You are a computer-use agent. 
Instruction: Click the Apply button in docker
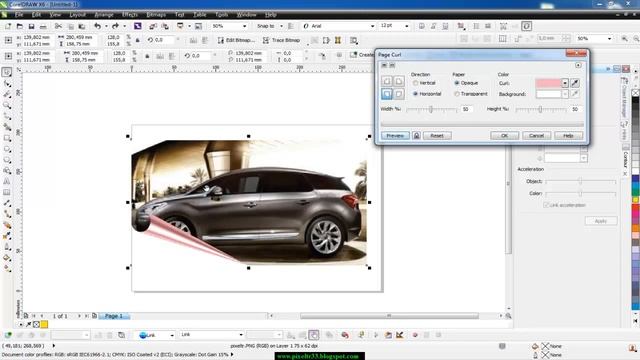click(x=600, y=221)
